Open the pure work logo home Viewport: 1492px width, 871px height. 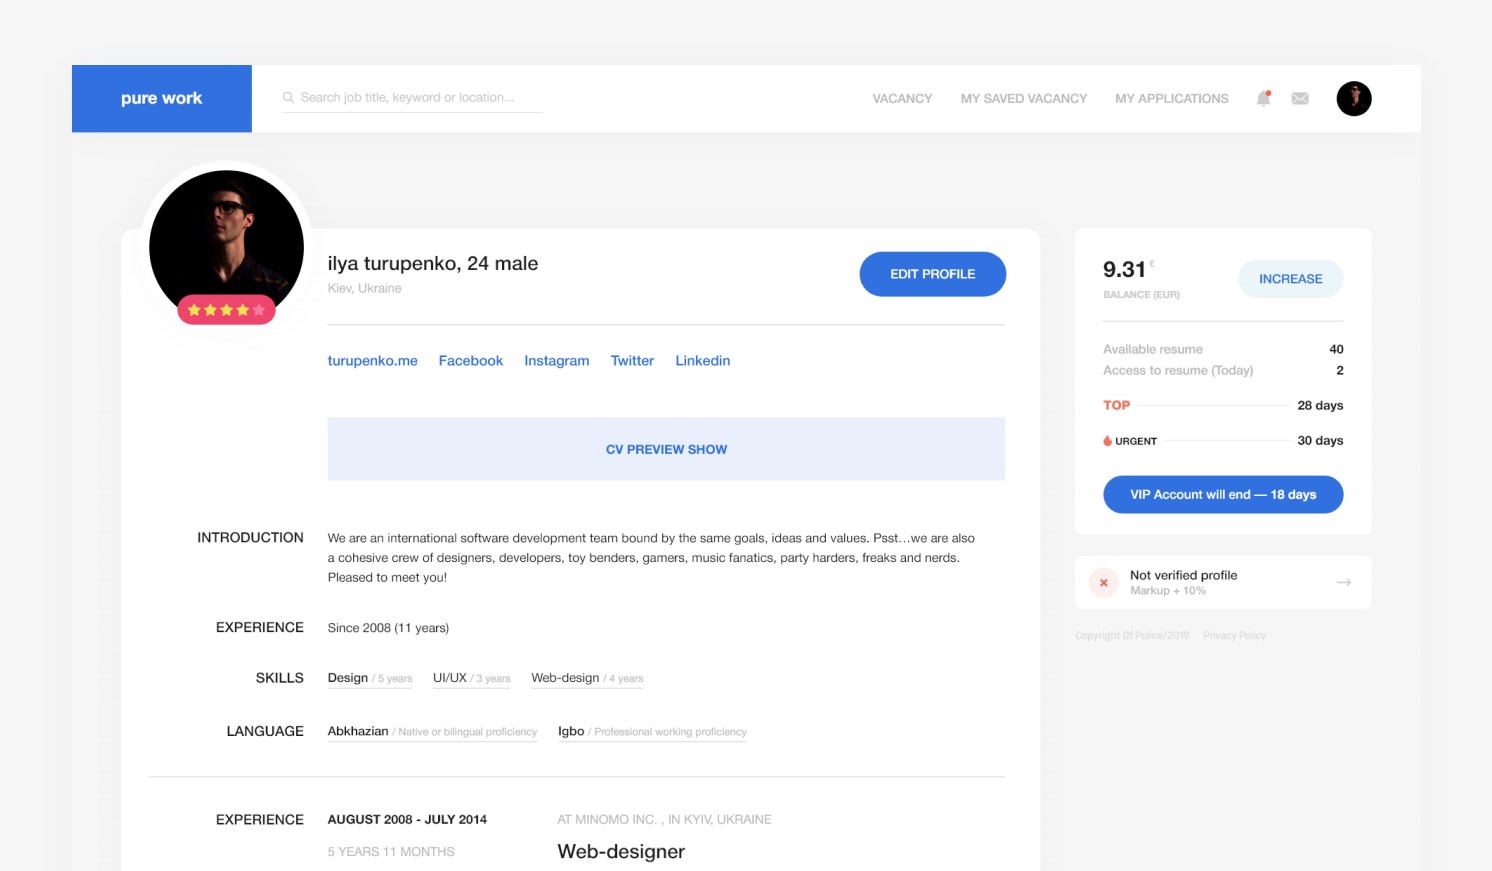tap(162, 98)
